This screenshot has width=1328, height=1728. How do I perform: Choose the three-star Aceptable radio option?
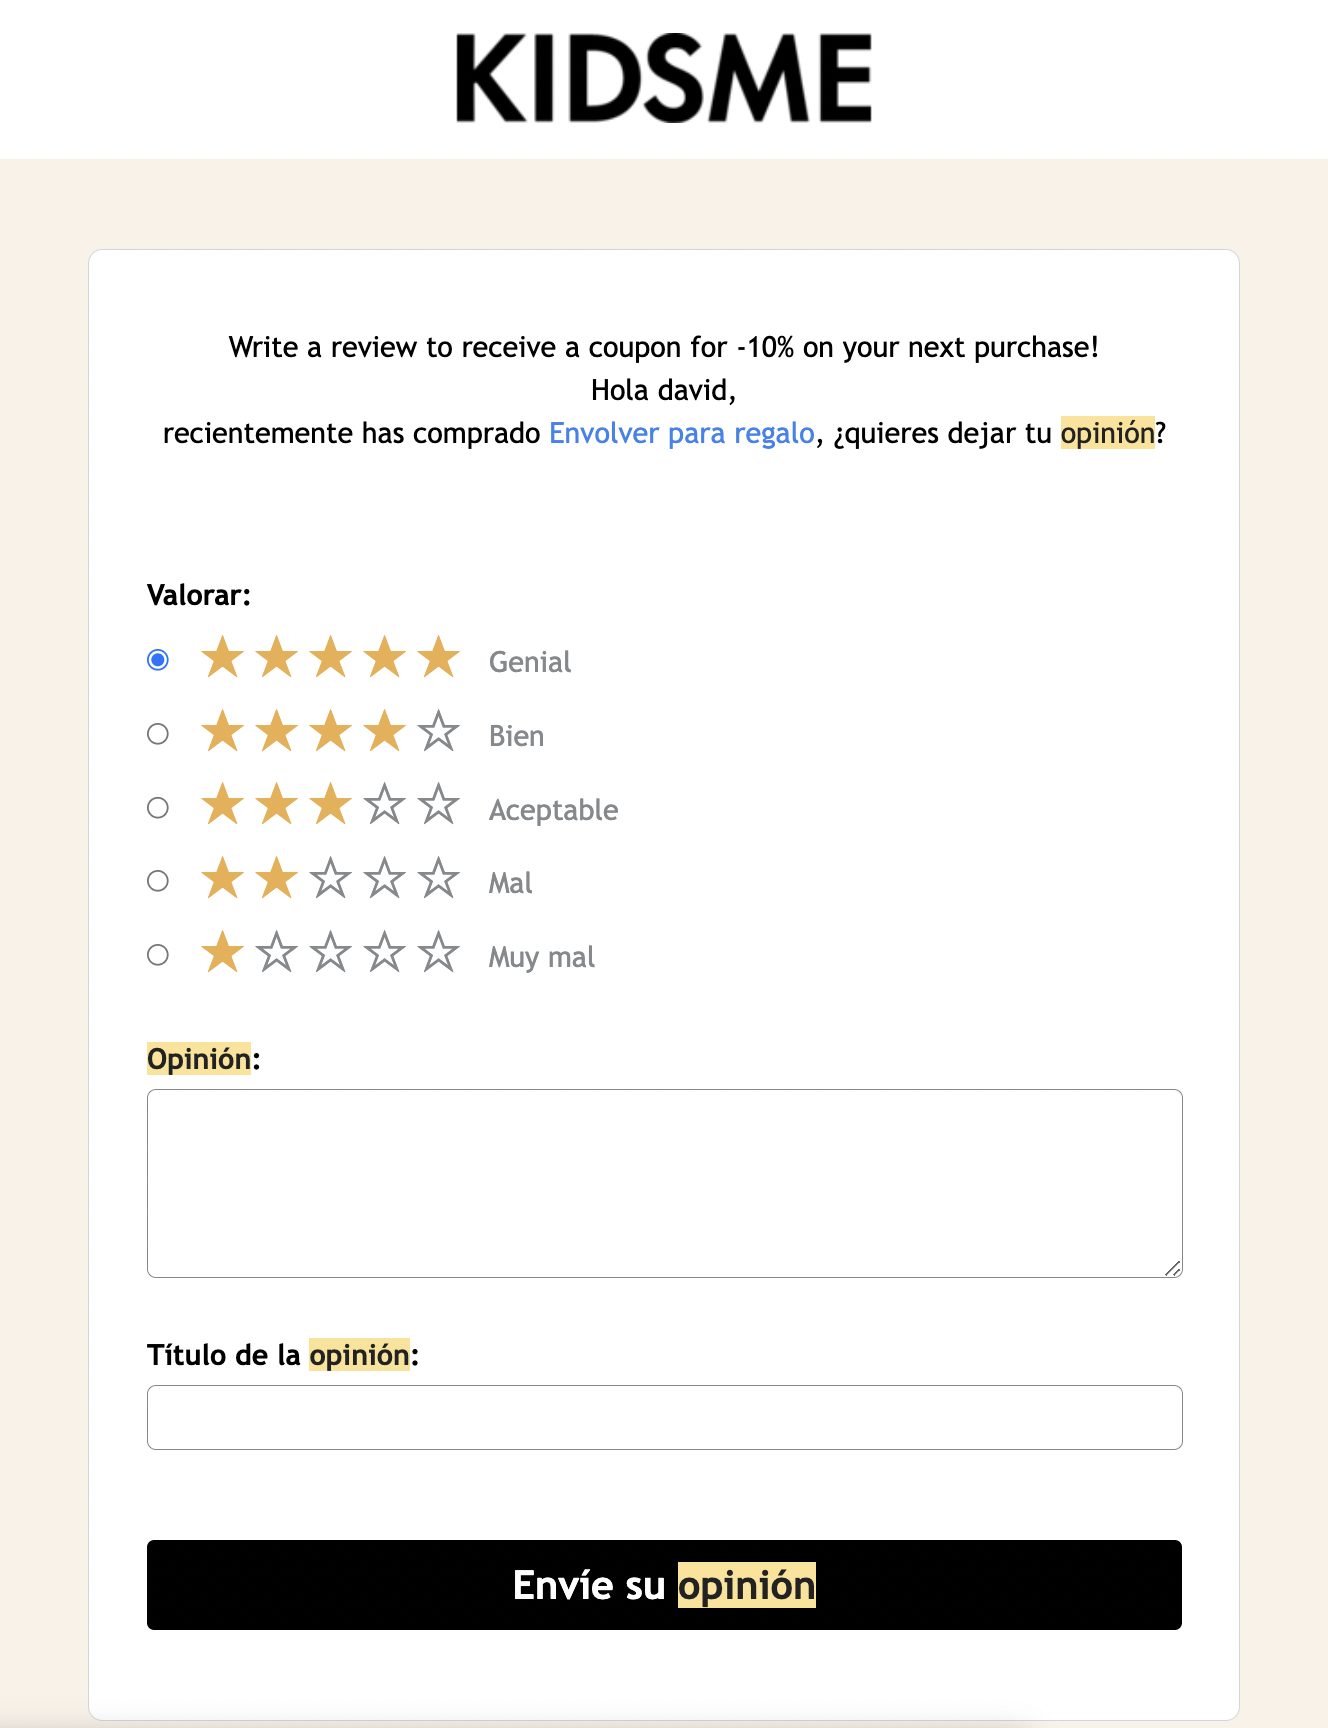pos(158,807)
